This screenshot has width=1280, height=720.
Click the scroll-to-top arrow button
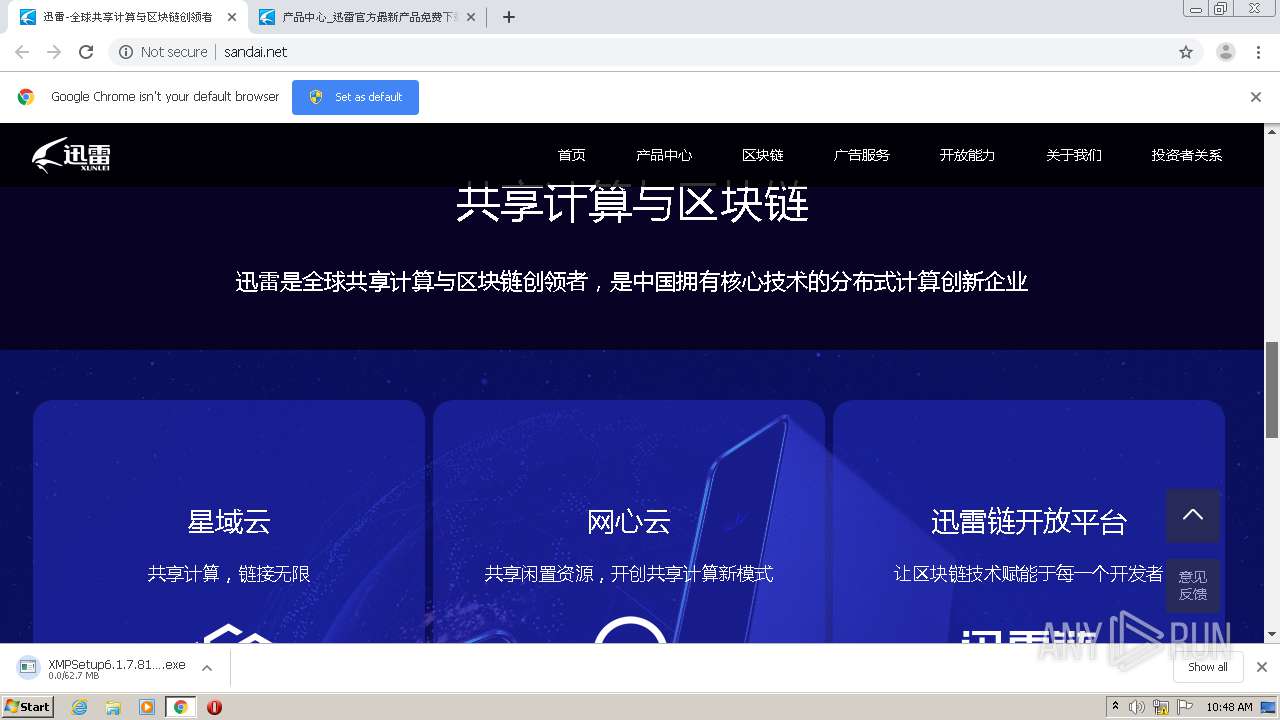click(1193, 515)
